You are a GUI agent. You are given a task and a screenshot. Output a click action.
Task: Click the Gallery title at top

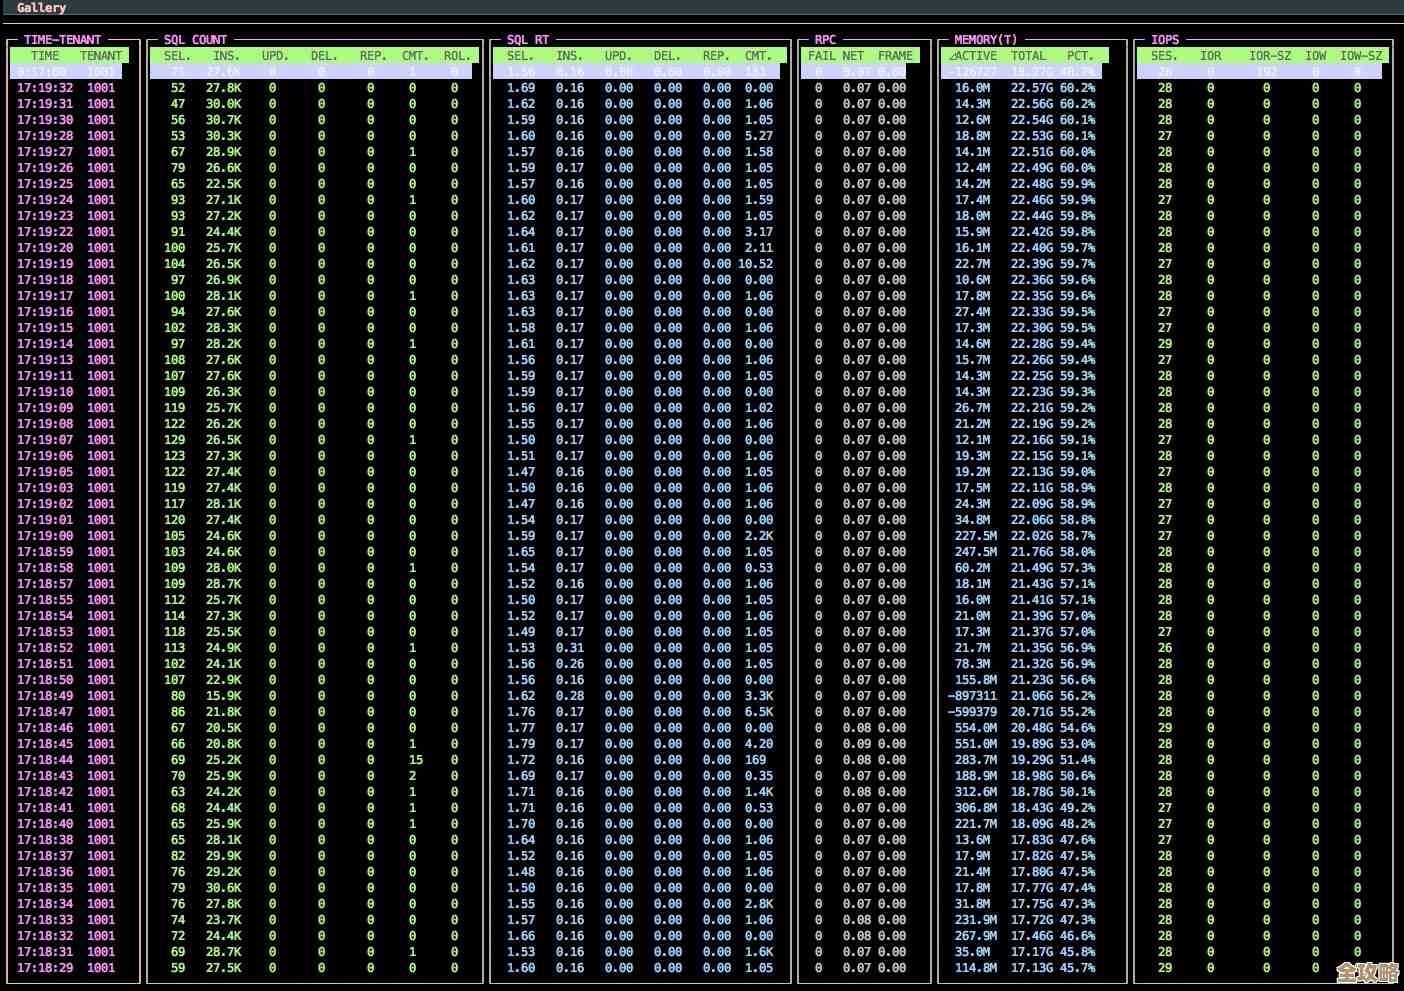point(41,8)
